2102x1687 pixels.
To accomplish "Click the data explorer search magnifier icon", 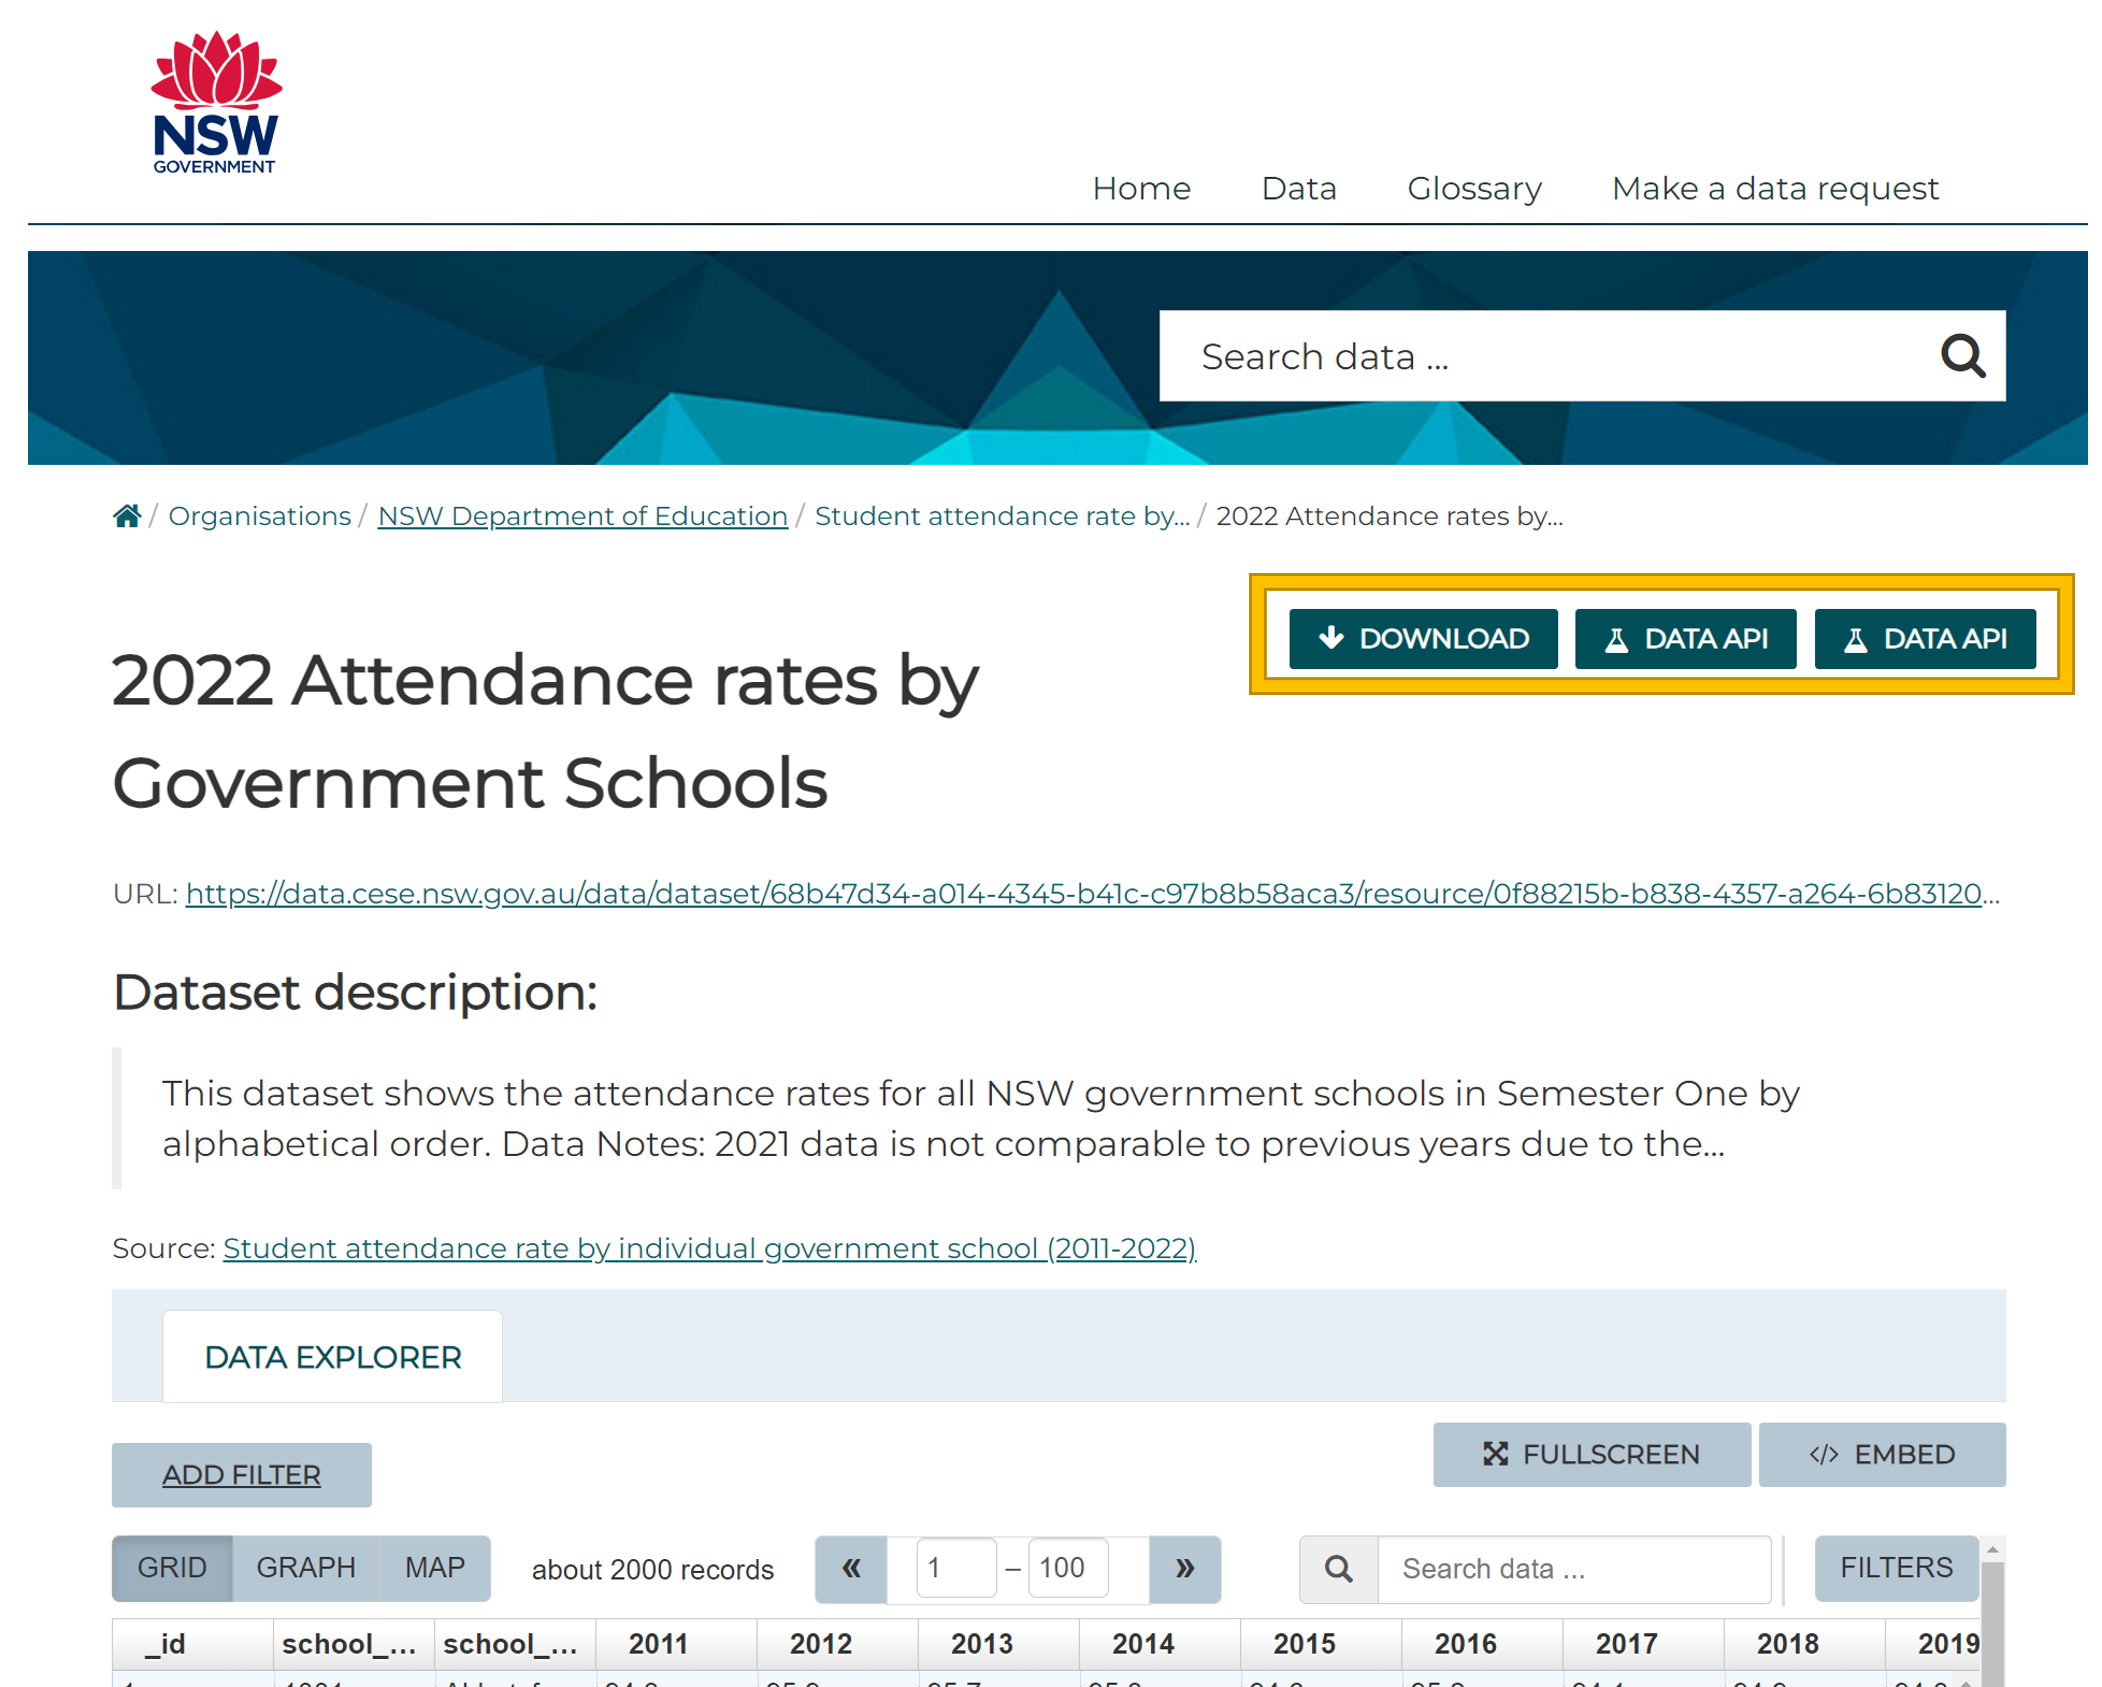I will coord(1338,1568).
